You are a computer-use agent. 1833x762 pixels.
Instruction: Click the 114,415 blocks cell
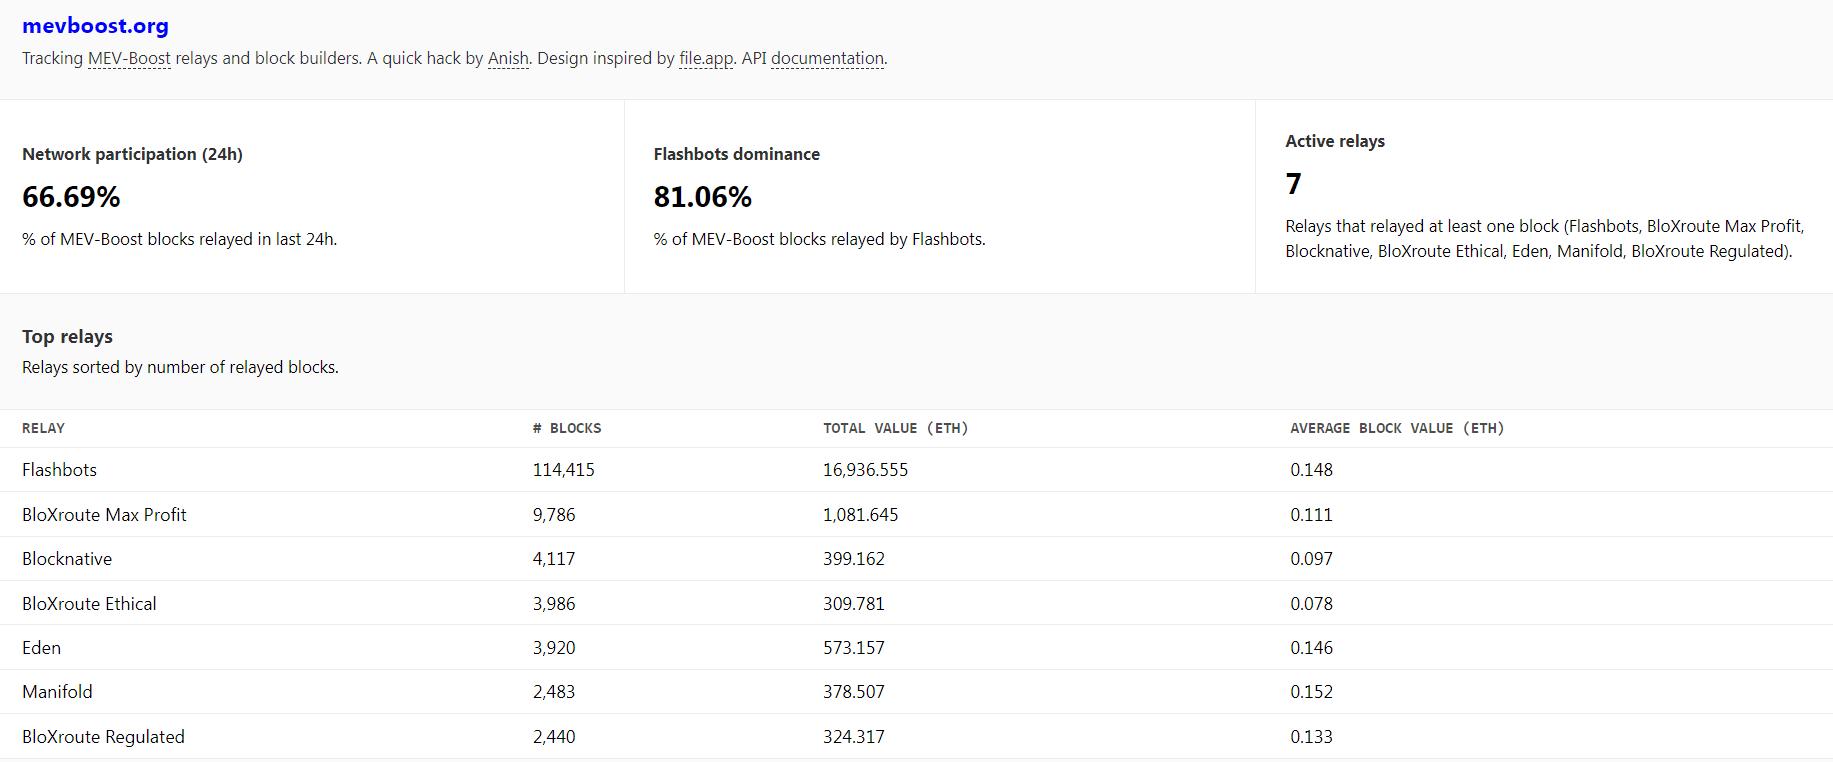pos(563,470)
